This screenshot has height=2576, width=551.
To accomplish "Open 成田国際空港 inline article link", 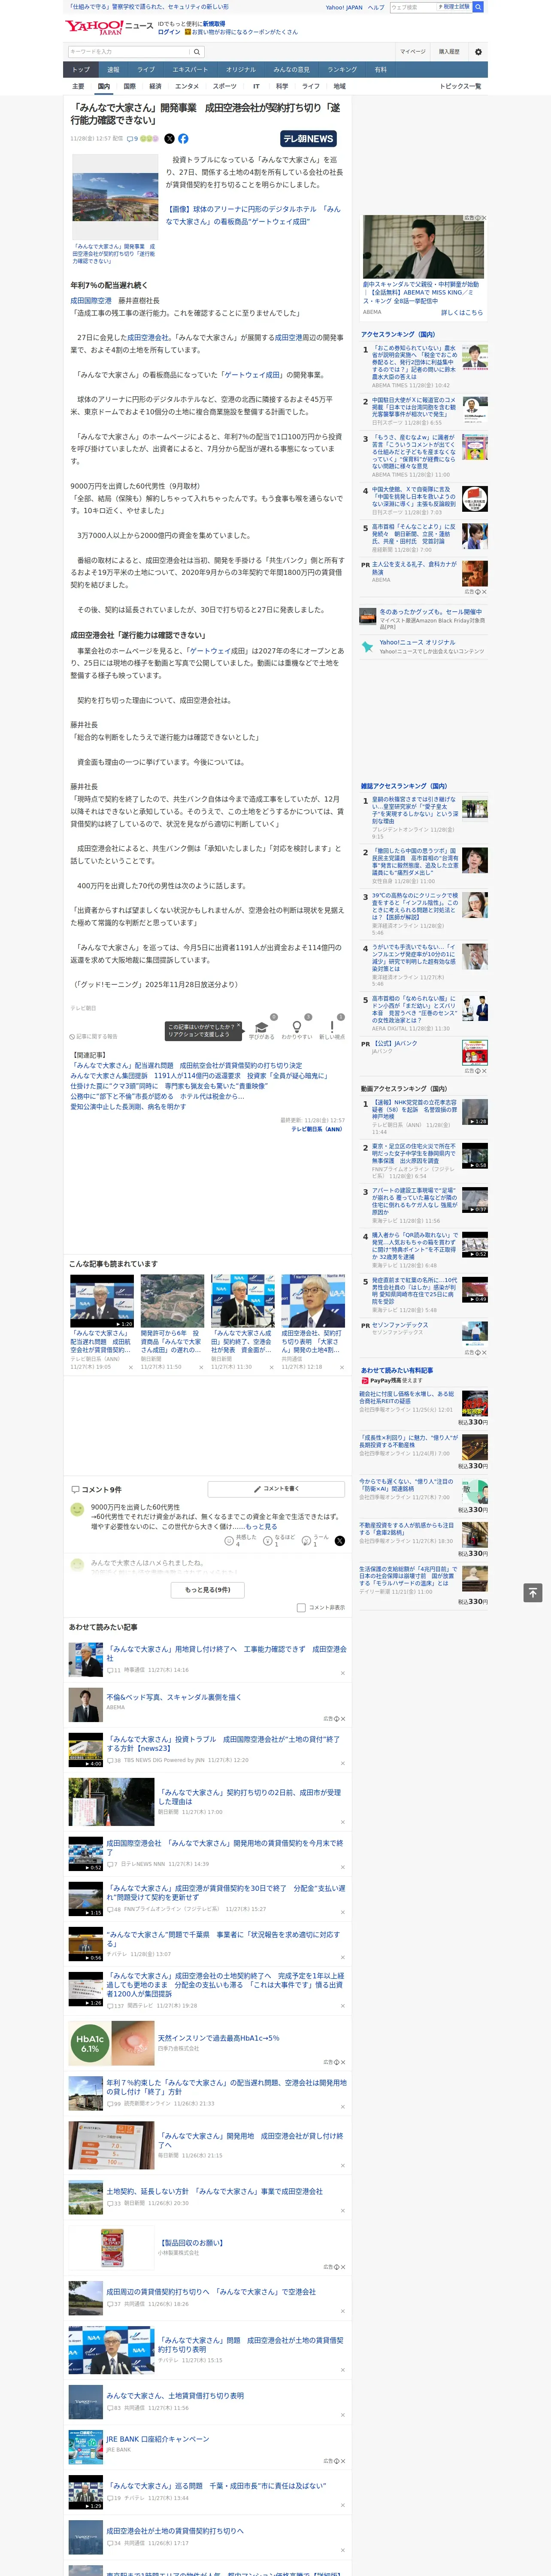I will (x=91, y=301).
